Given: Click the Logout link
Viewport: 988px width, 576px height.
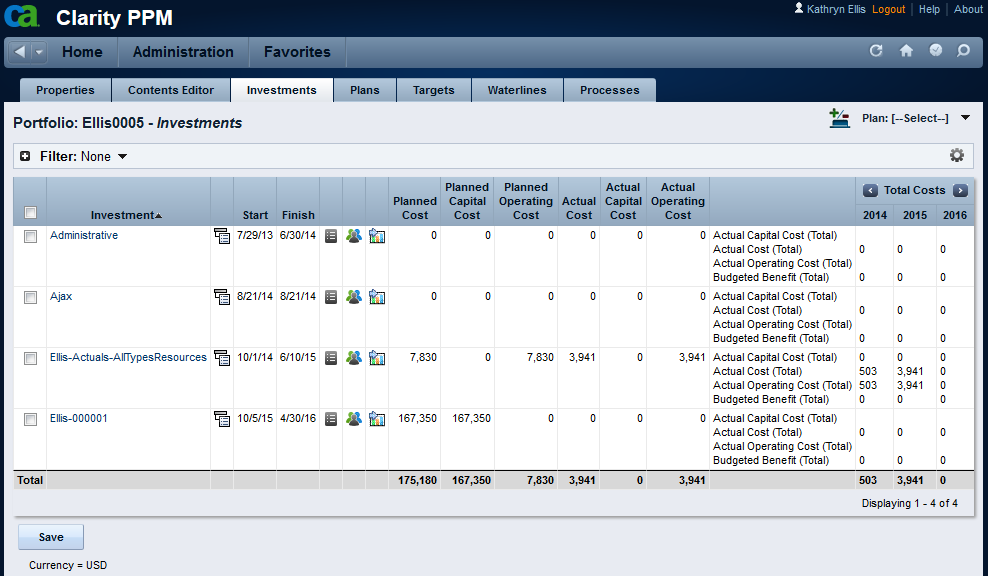Looking at the screenshot, I should click(888, 9).
